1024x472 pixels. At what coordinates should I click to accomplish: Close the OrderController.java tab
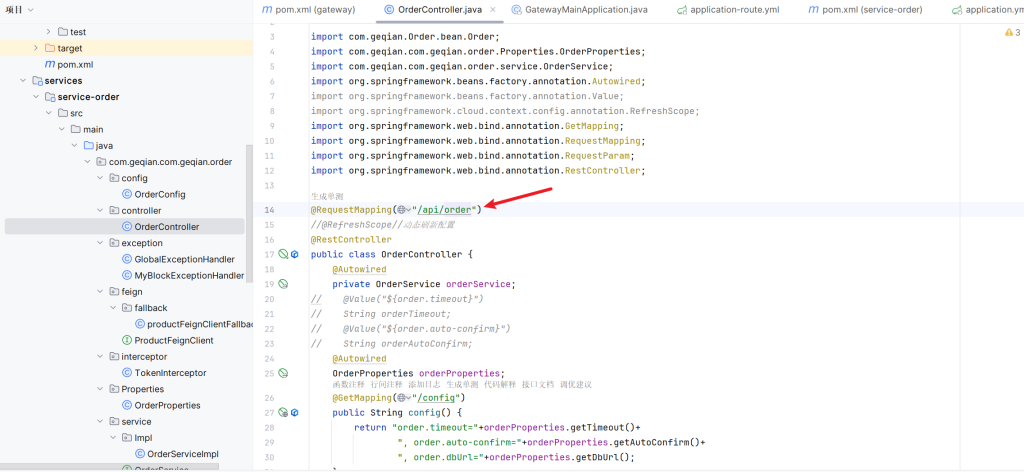(x=491, y=10)
